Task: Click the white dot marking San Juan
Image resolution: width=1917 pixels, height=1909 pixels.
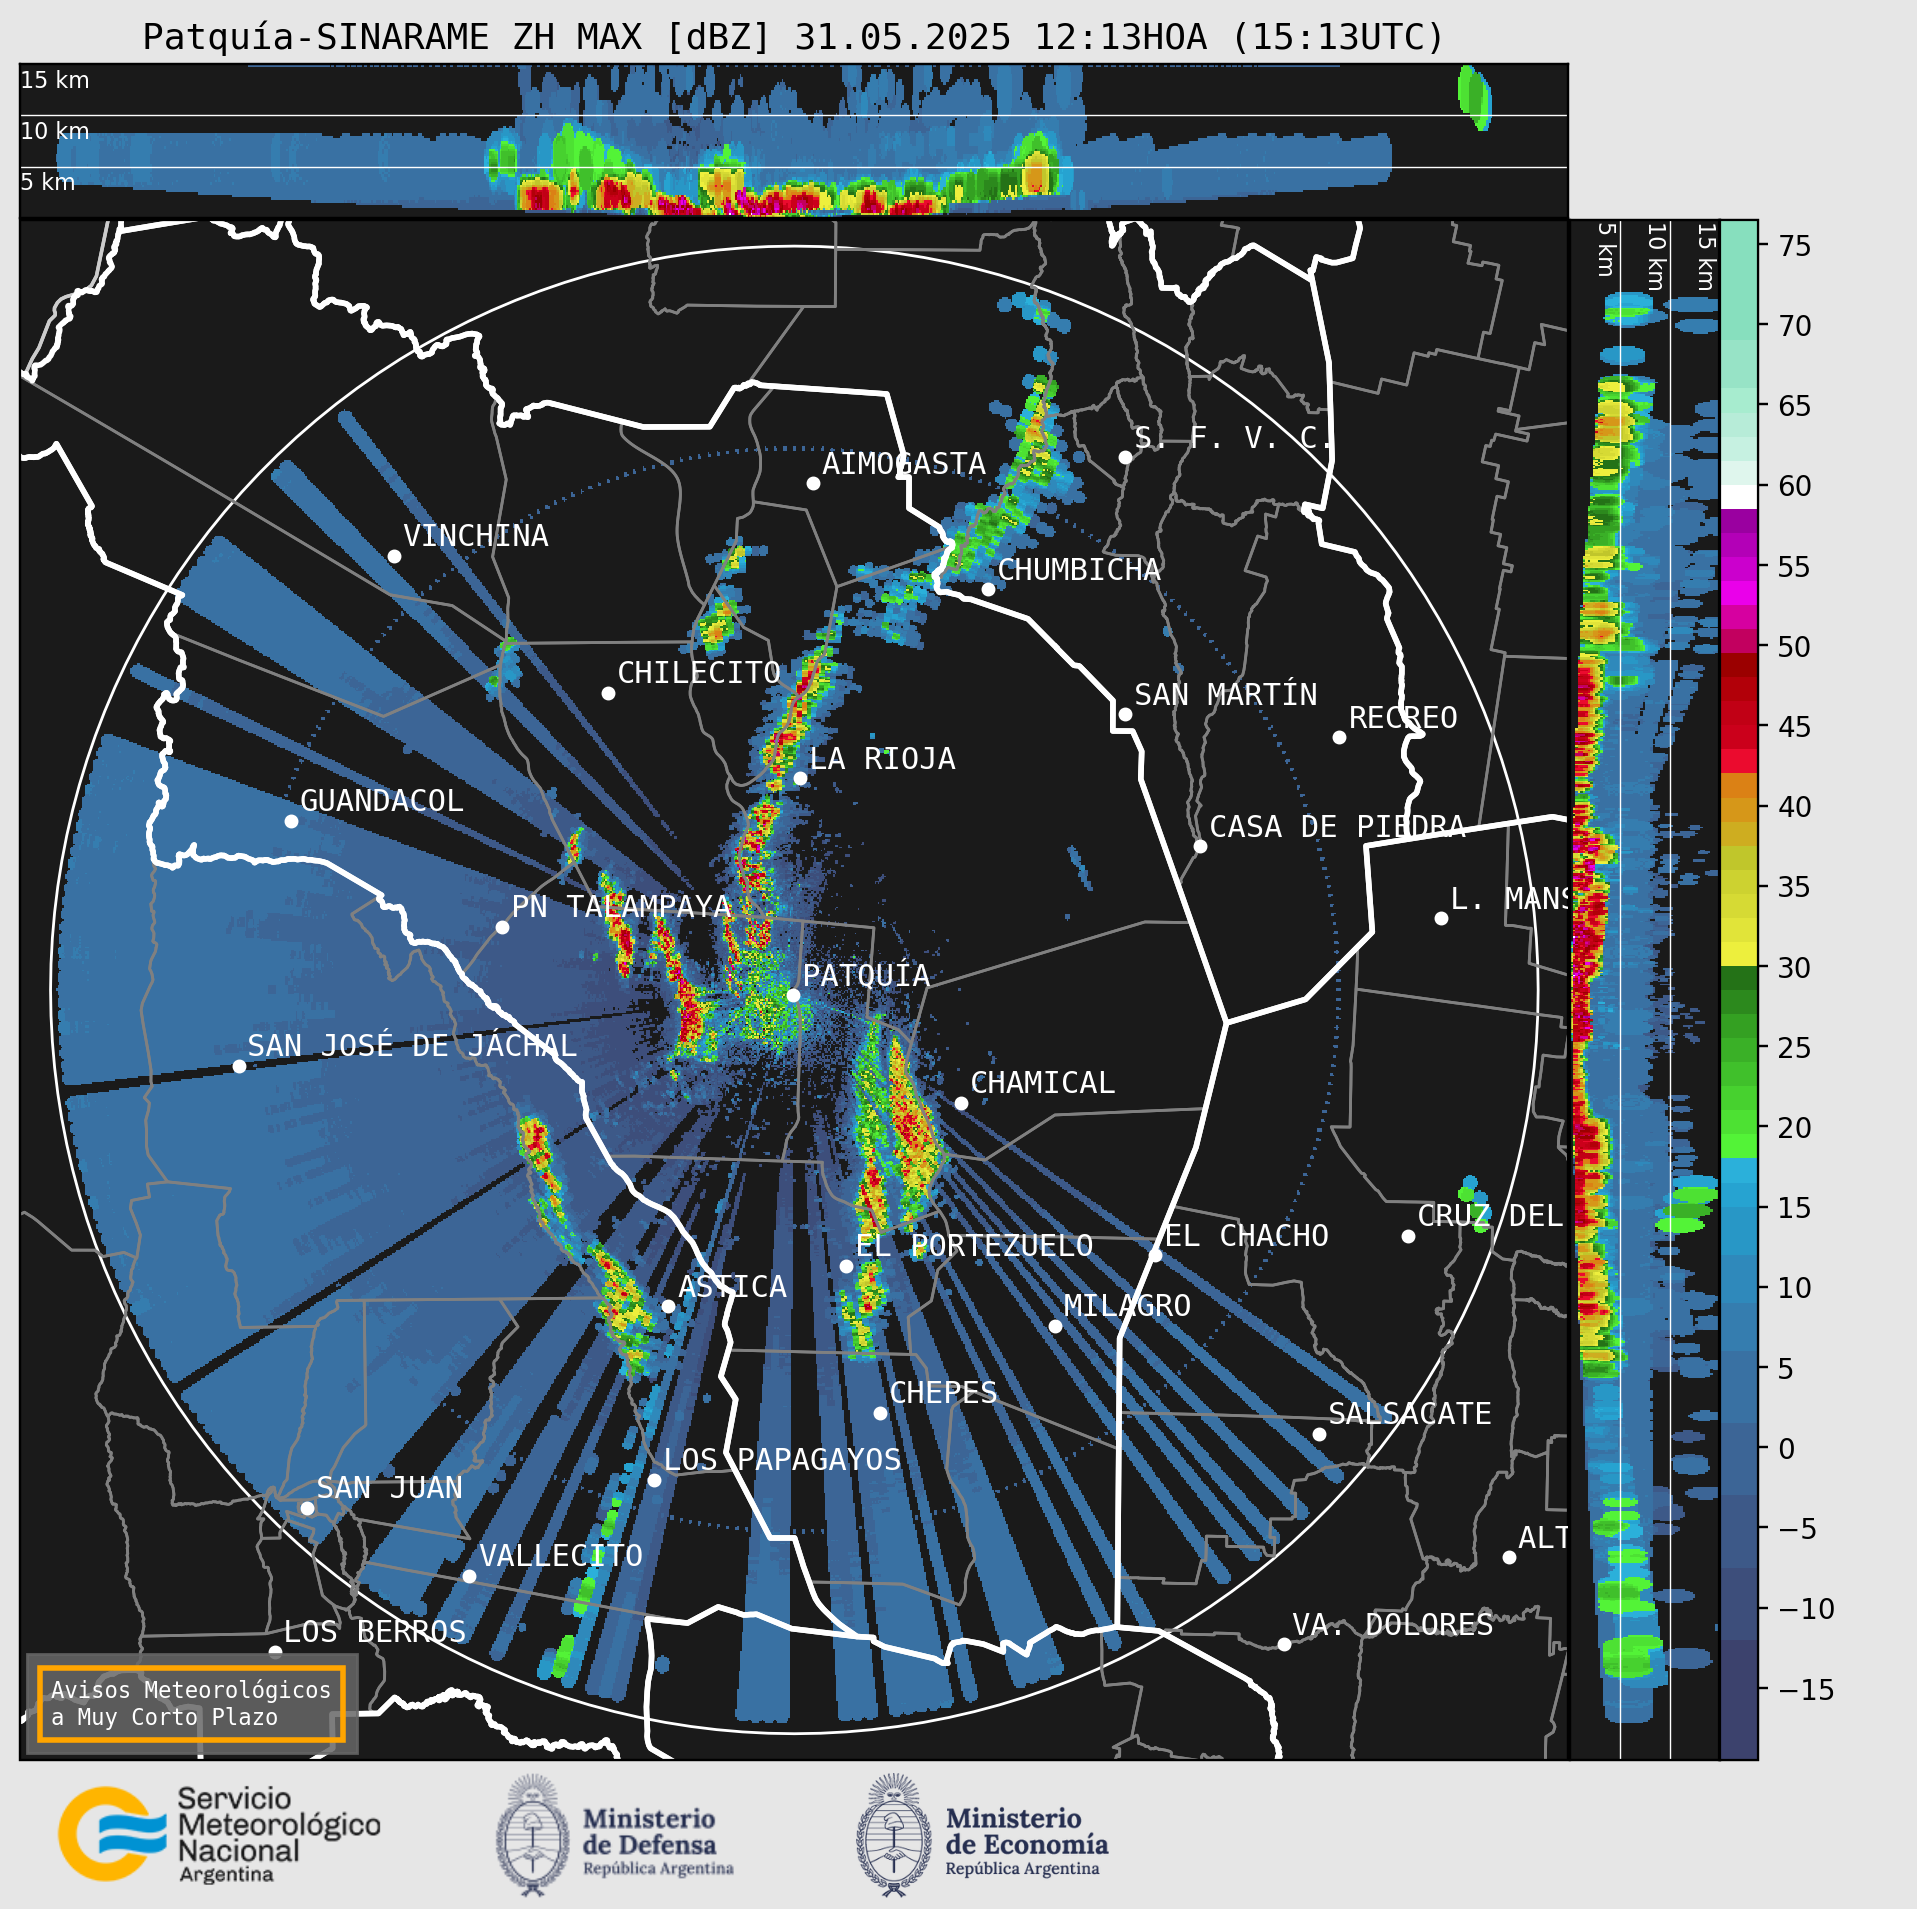Action: pos(307,1508)
